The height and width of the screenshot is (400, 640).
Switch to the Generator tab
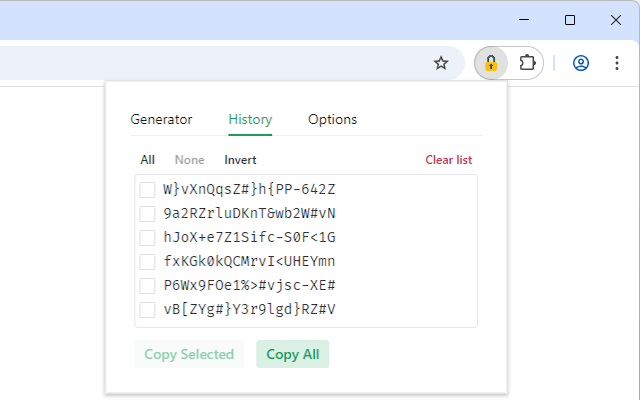[x=161, y=119]
